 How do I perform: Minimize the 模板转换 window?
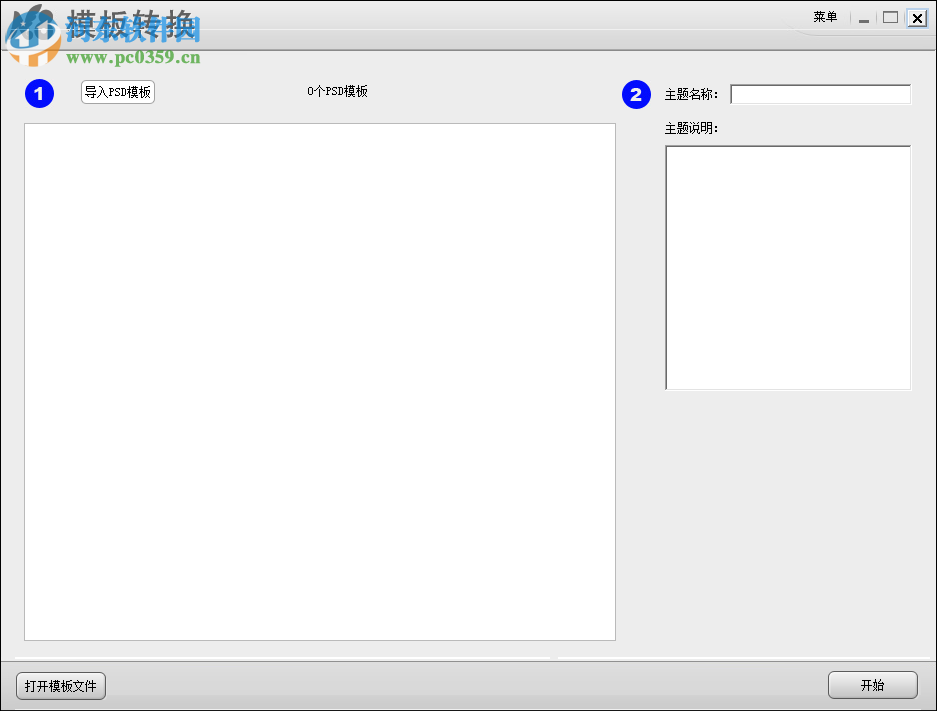(x=863, y=17)
